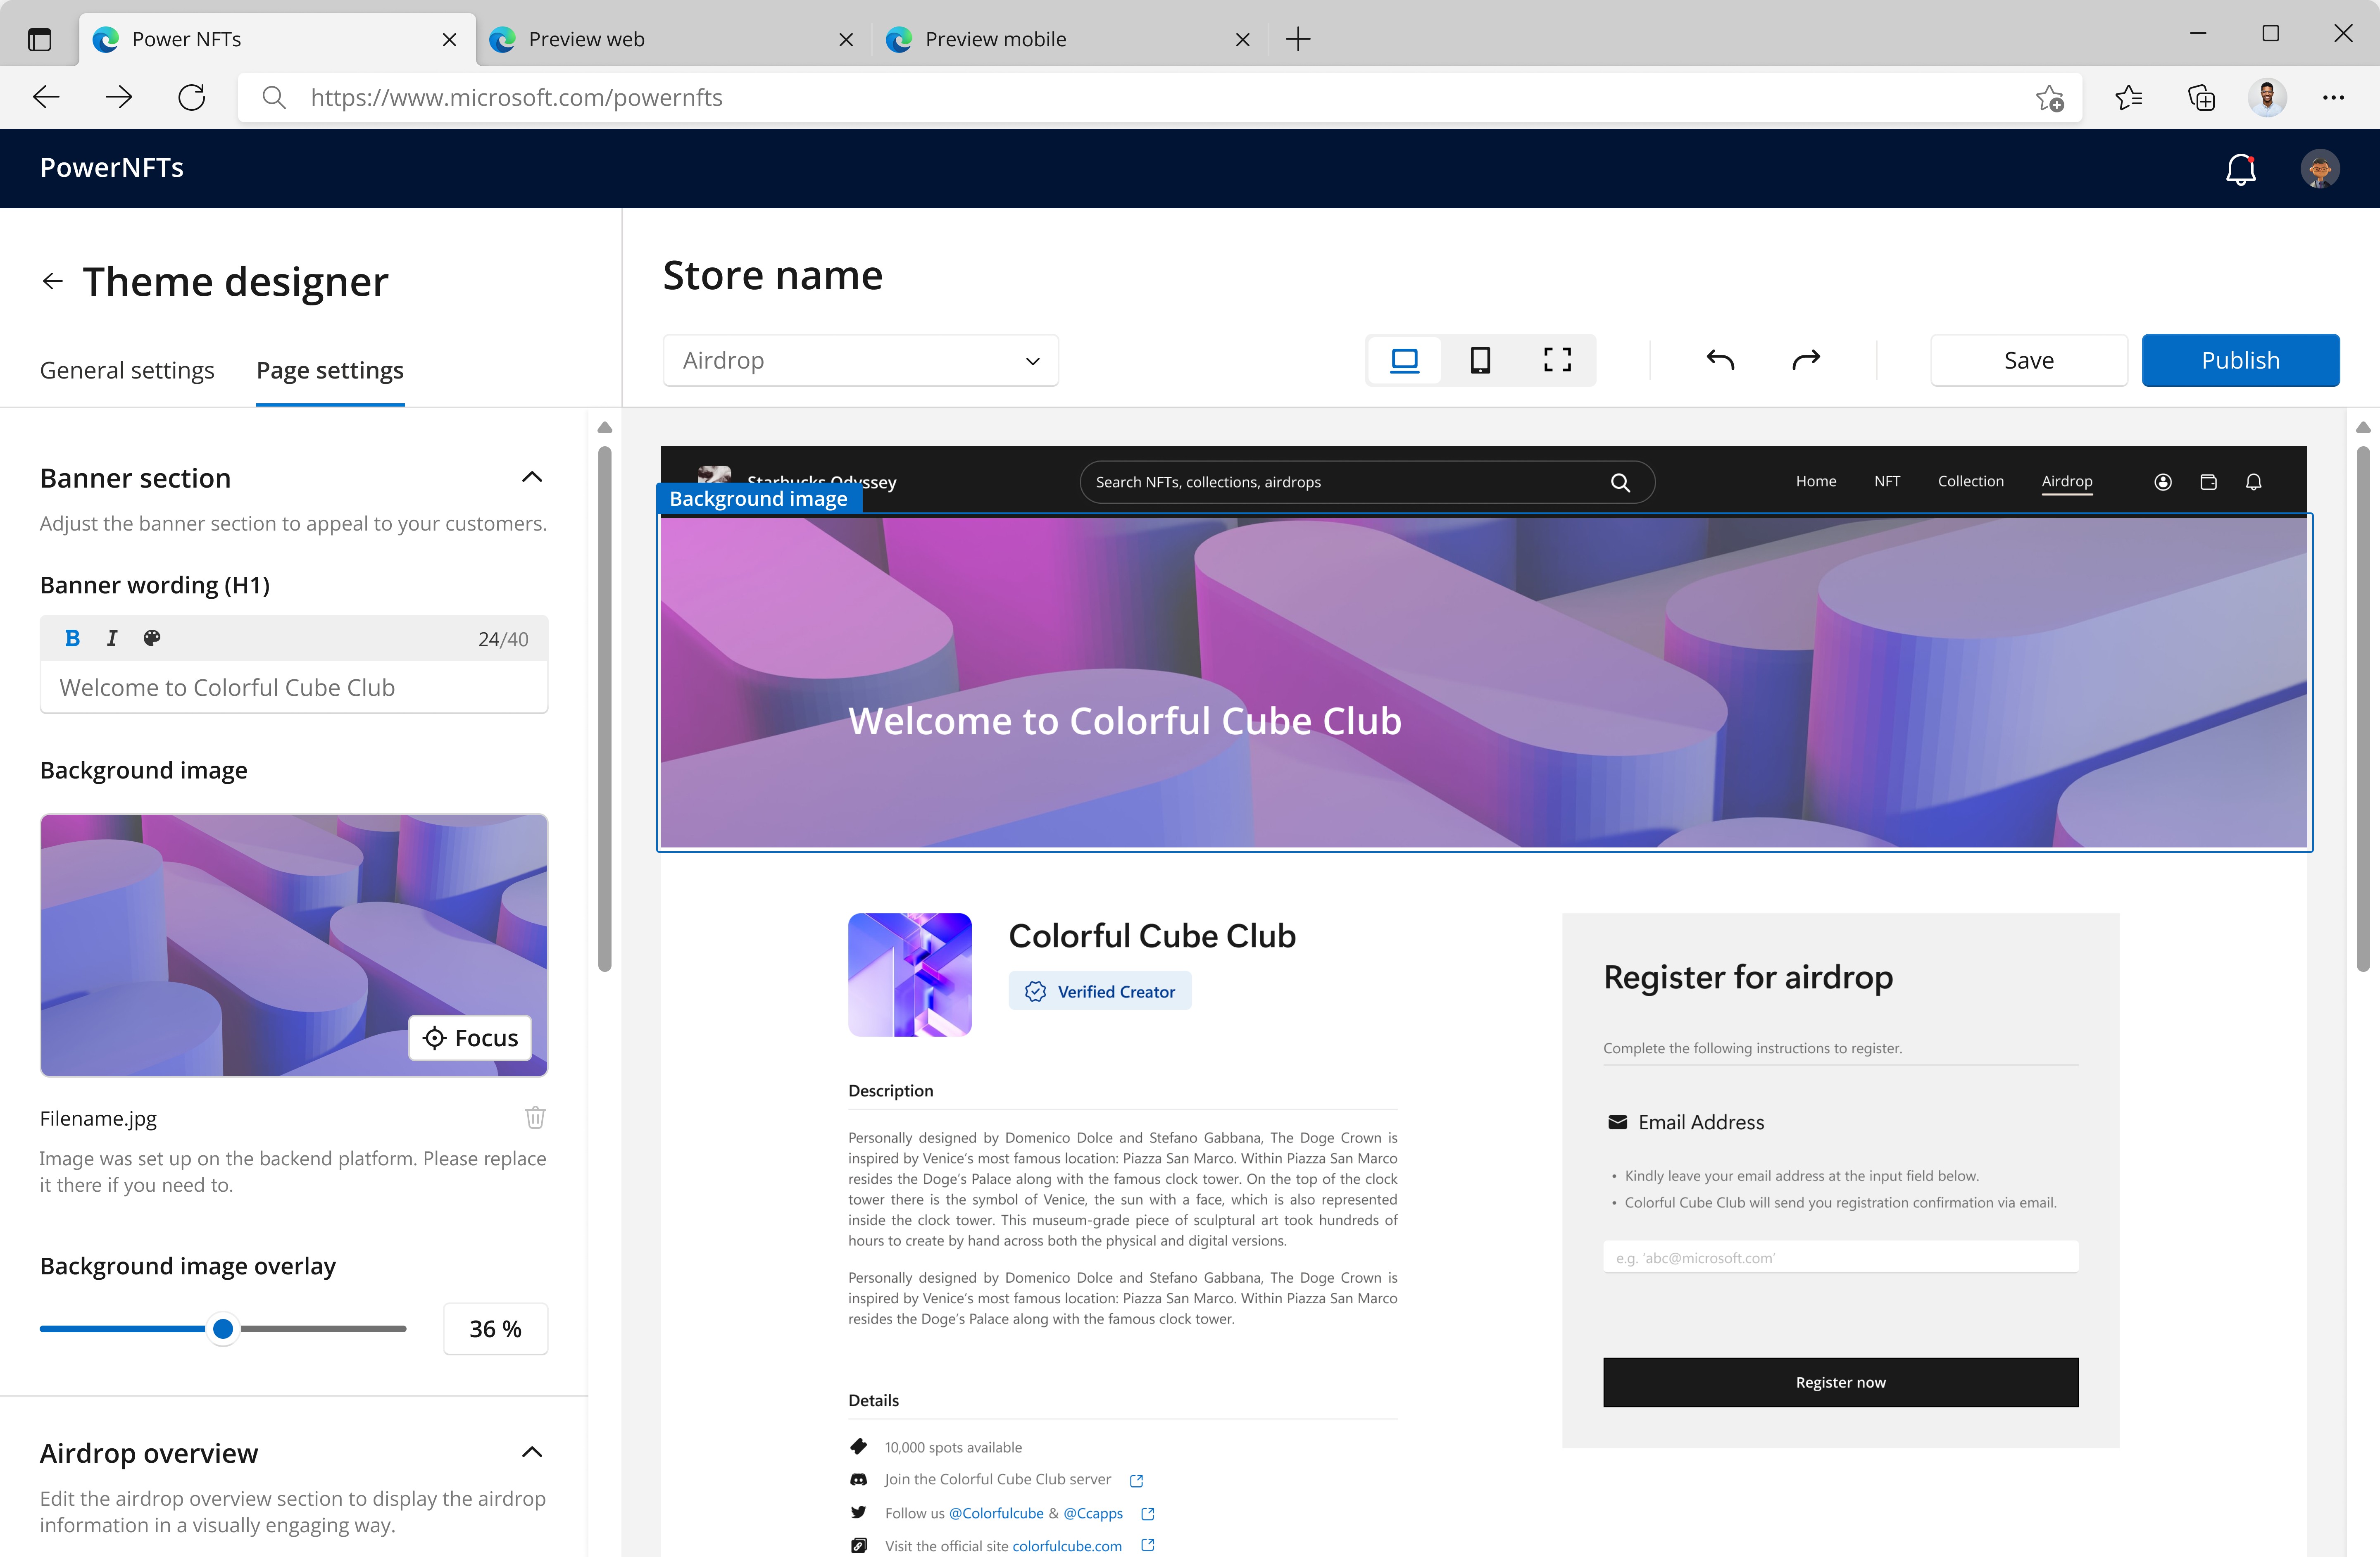
Task: Click the Focus button on background thumbnail
Action: point(470,1038)
